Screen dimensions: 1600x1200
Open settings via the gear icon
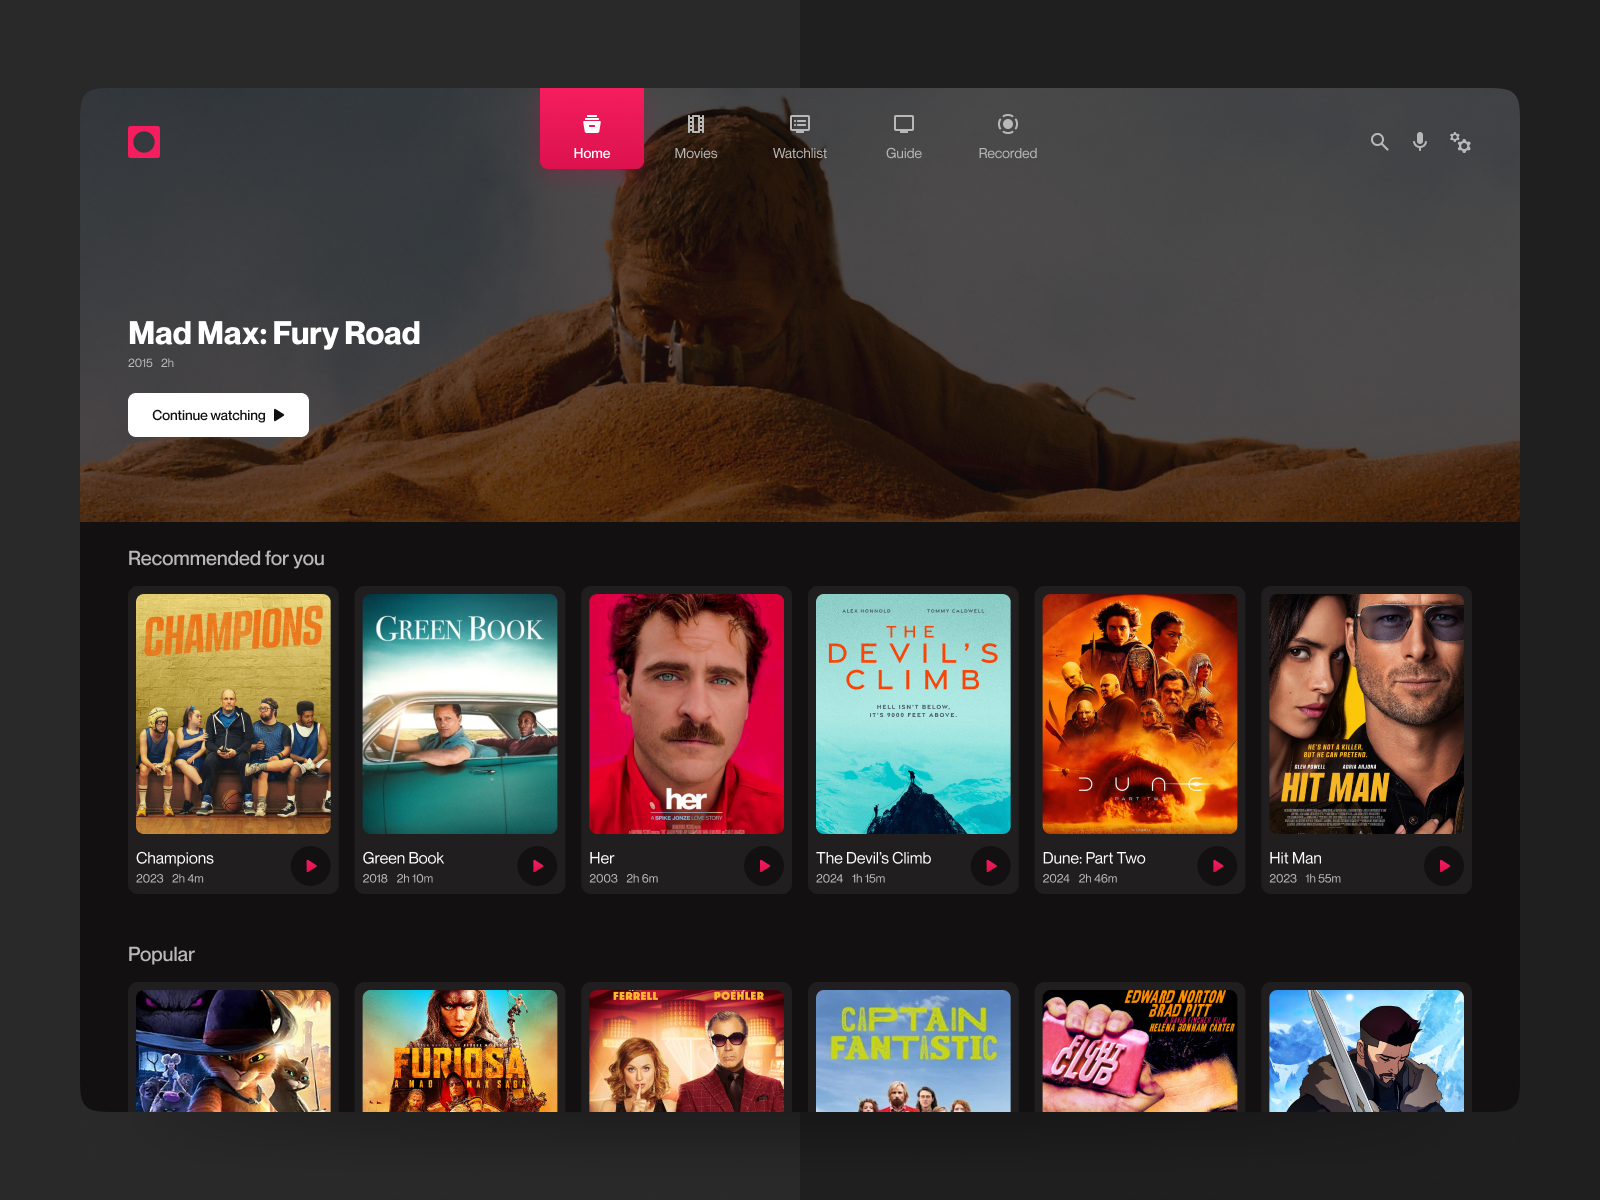(x=1460, y=142)
